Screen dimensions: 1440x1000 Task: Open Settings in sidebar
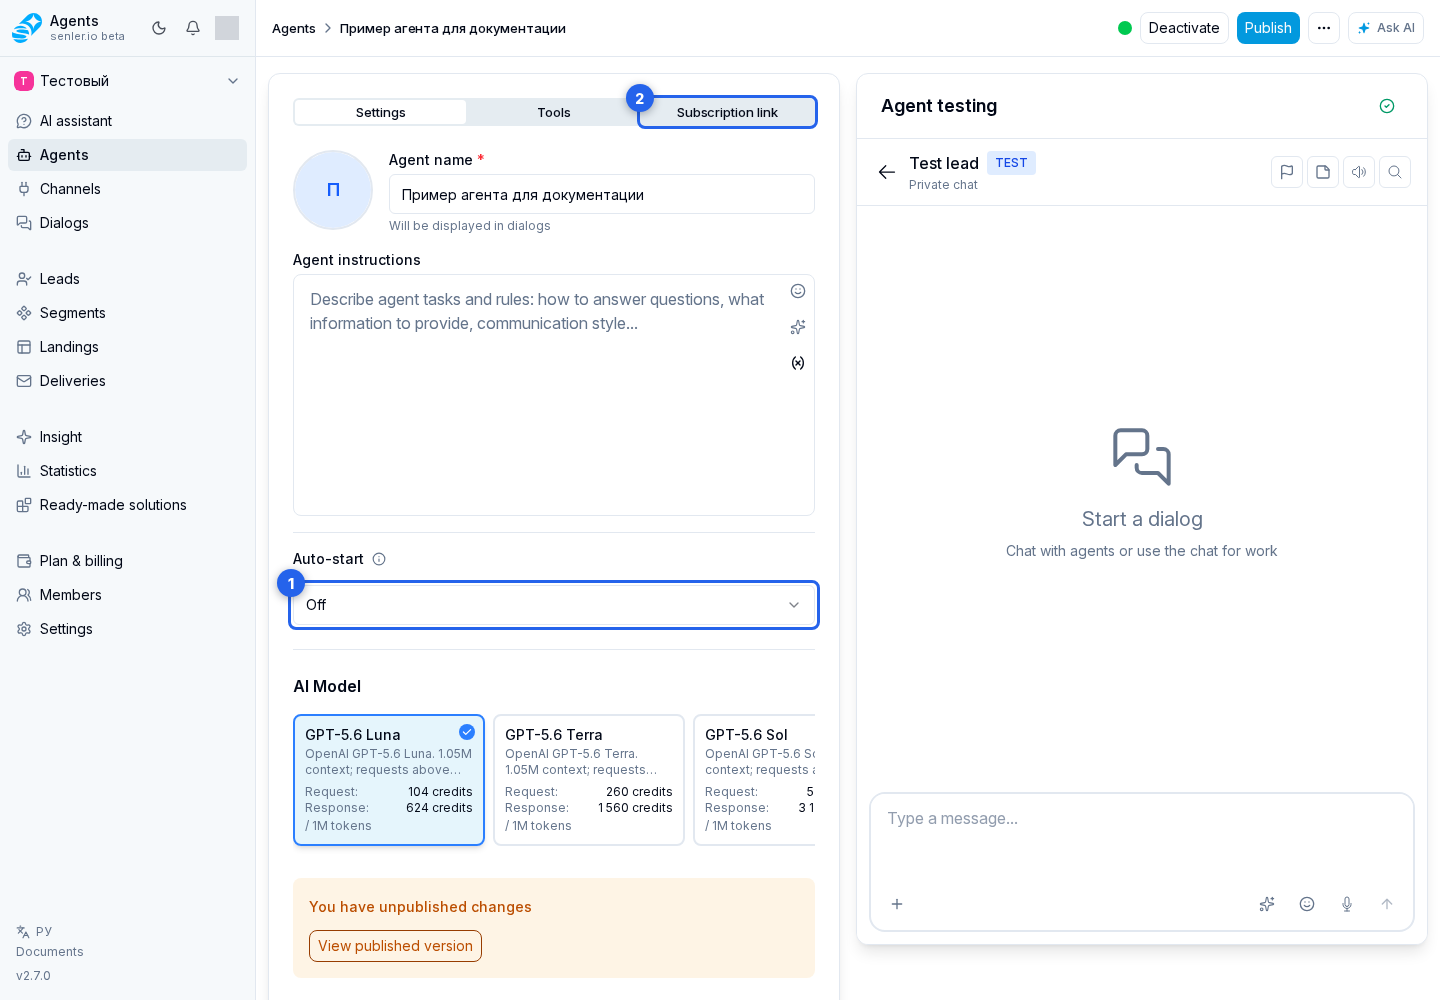tap(127, 629)
